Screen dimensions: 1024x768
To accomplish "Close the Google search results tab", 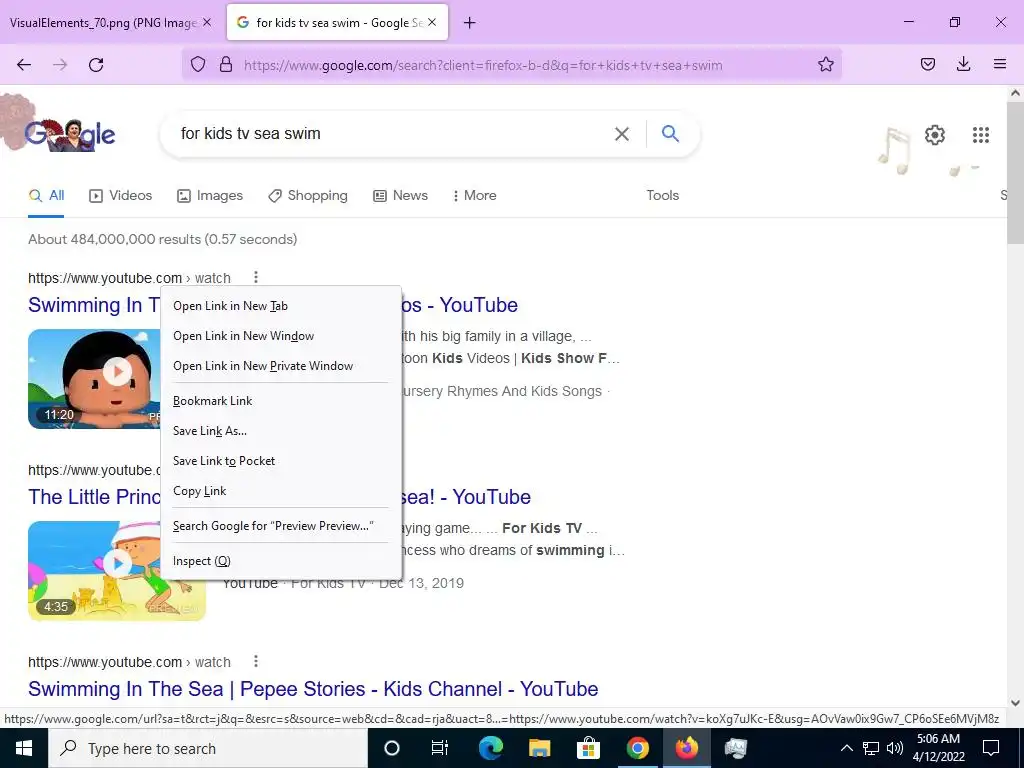I will pos(432,22).
